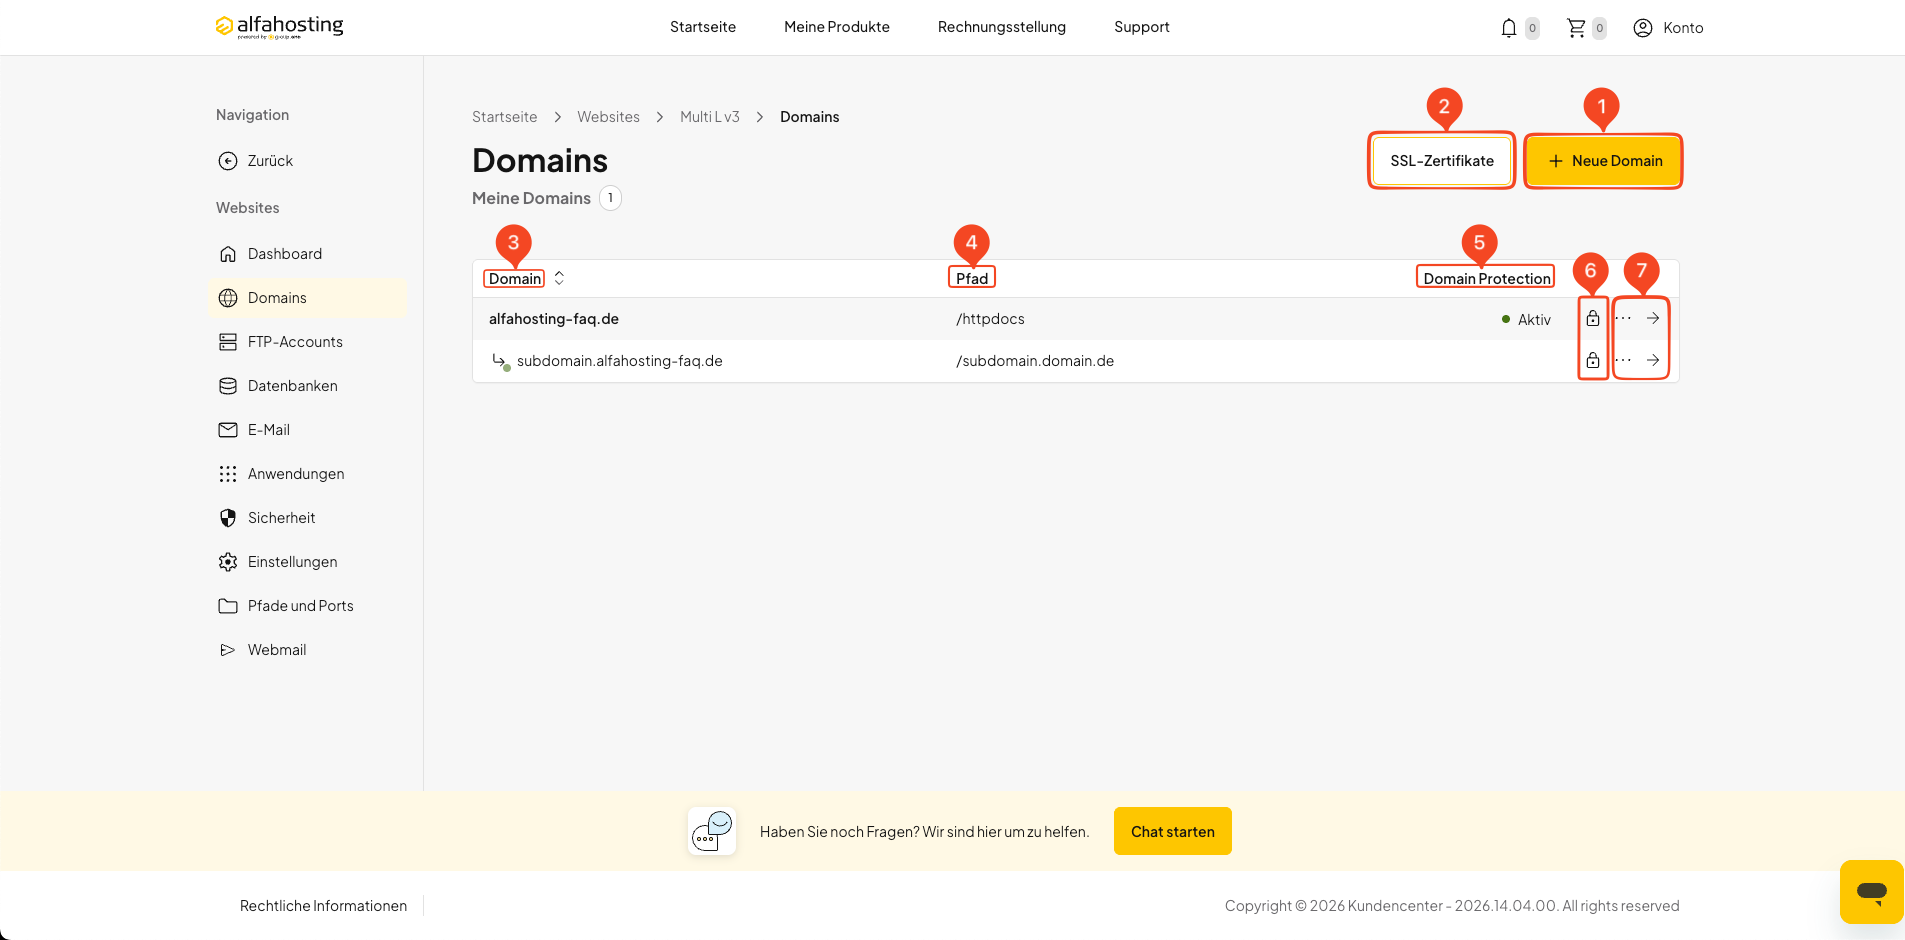Viewport: 1905px width, 940px height.
Task: Open the notifications bell icon
Action: pyautogui.click(x=1509, y=28)
